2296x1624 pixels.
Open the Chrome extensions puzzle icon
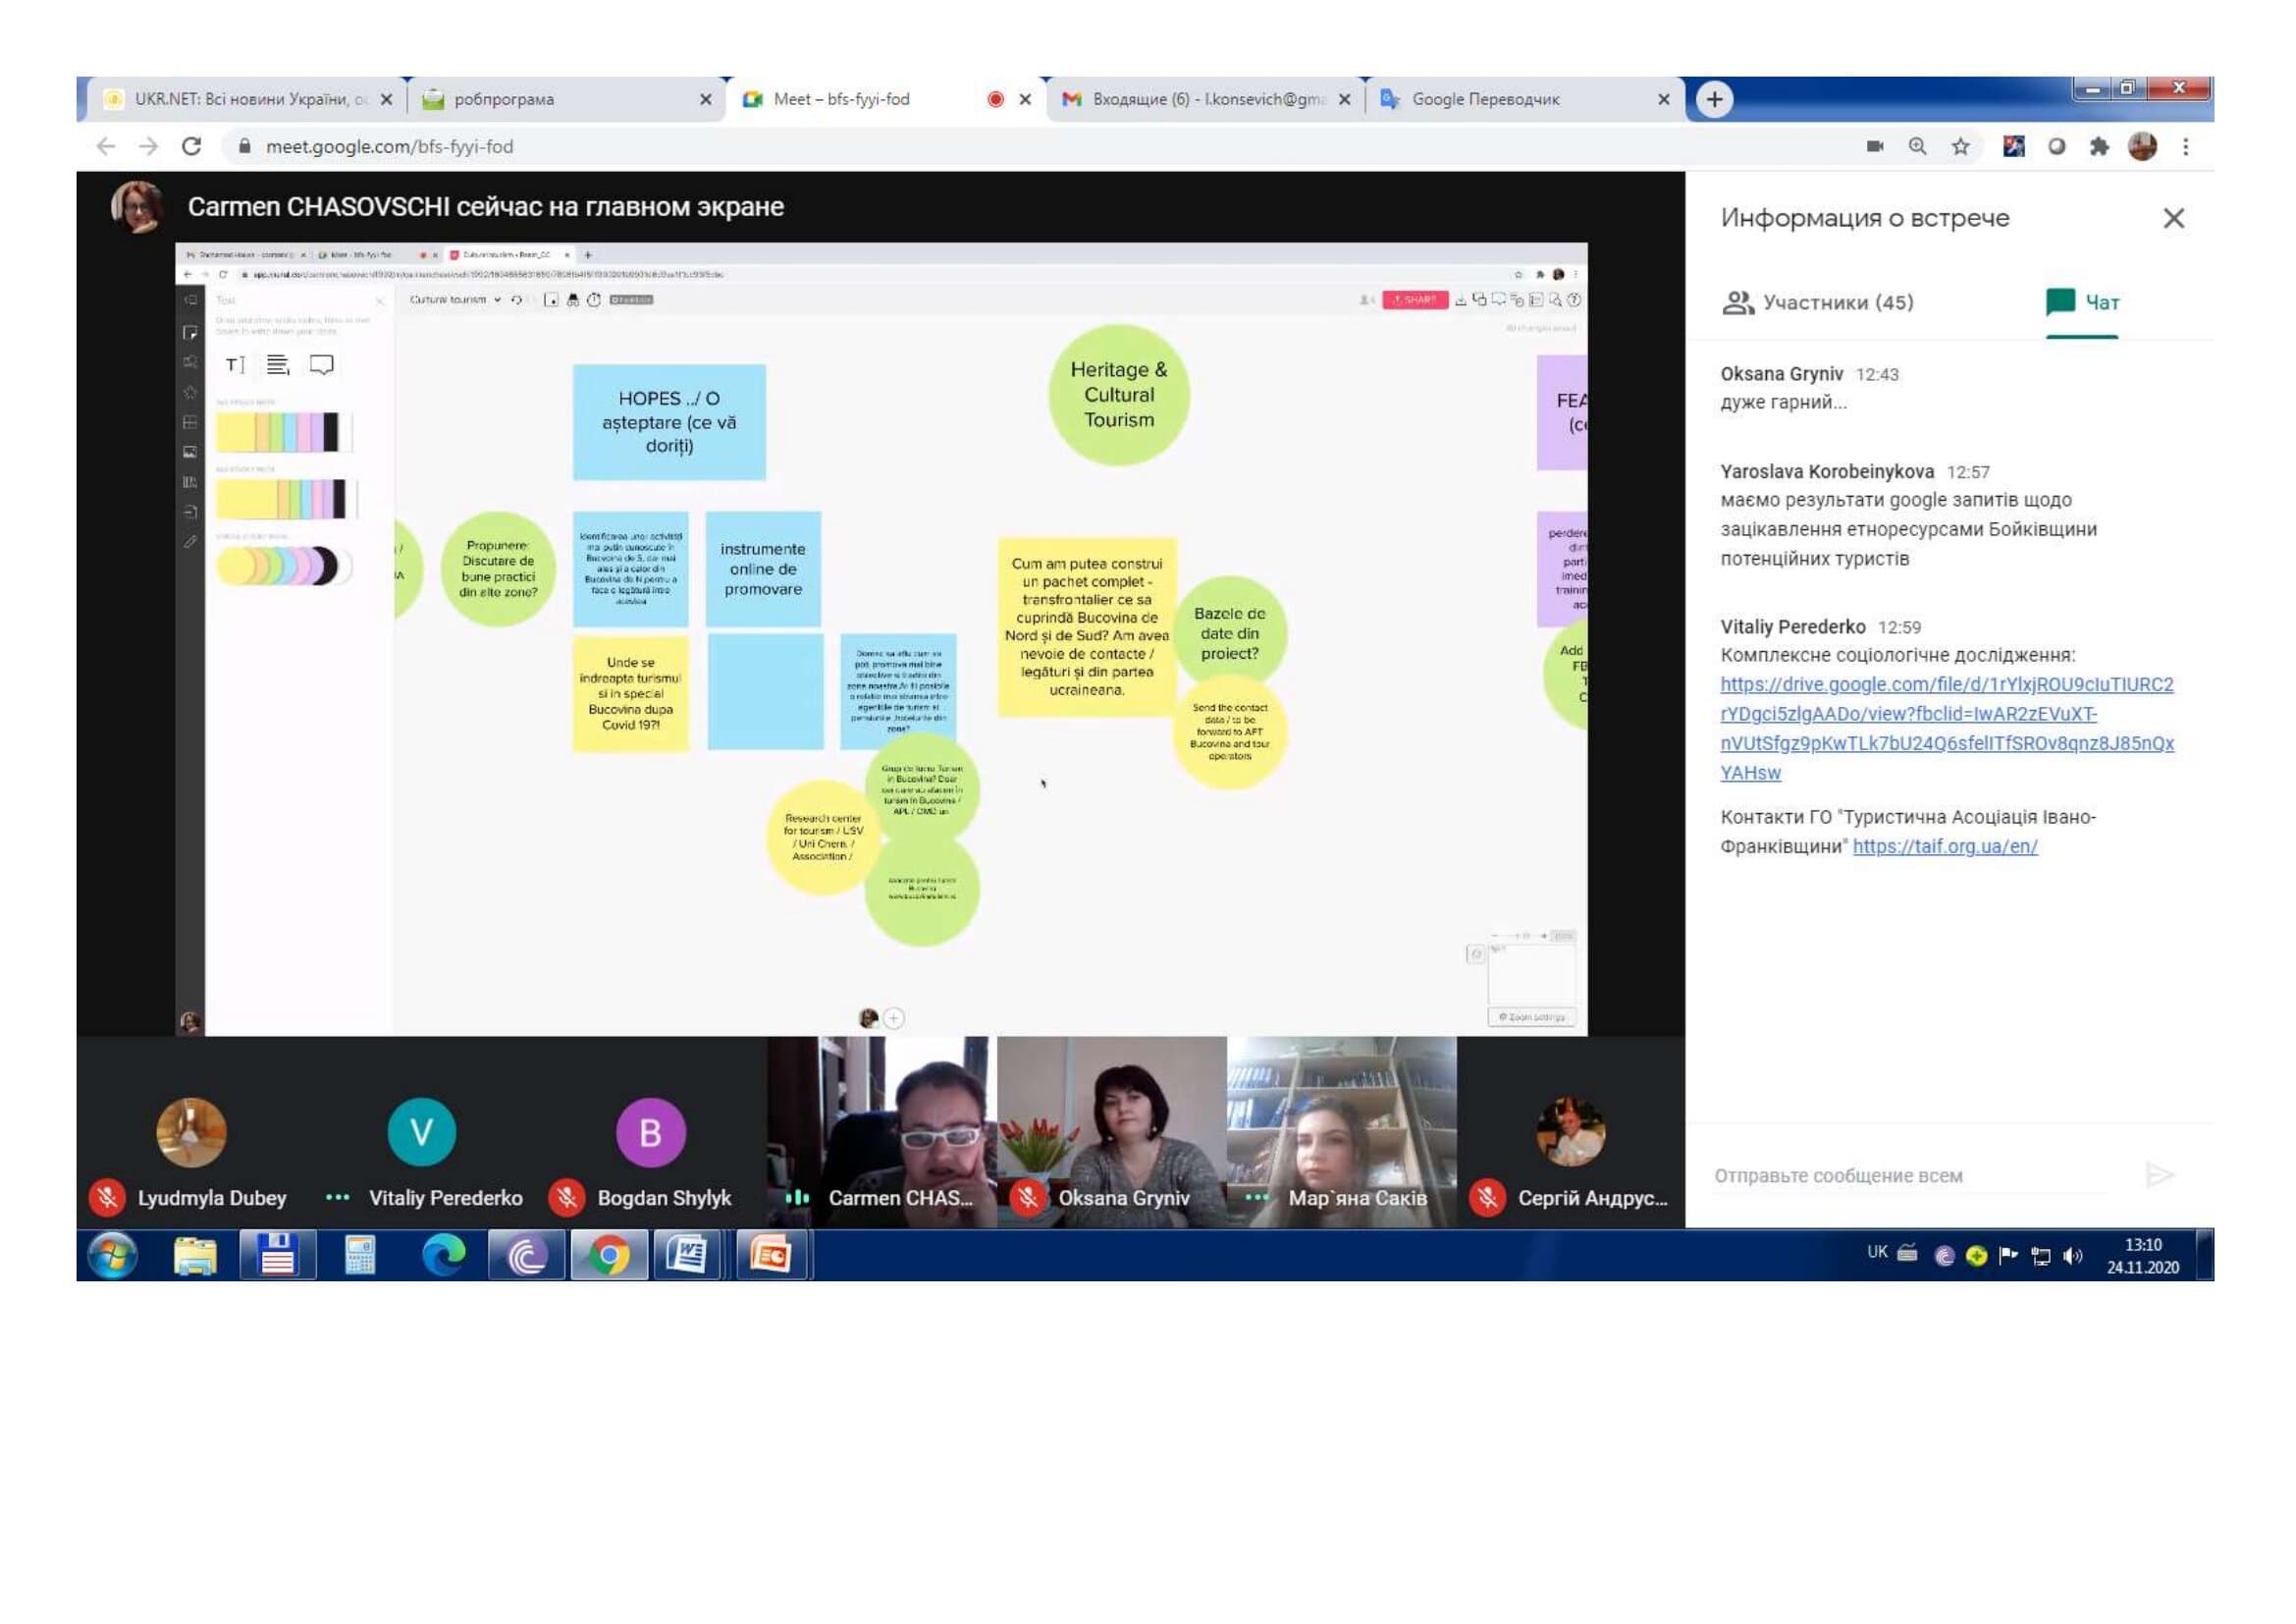(x=2099, y=147)
